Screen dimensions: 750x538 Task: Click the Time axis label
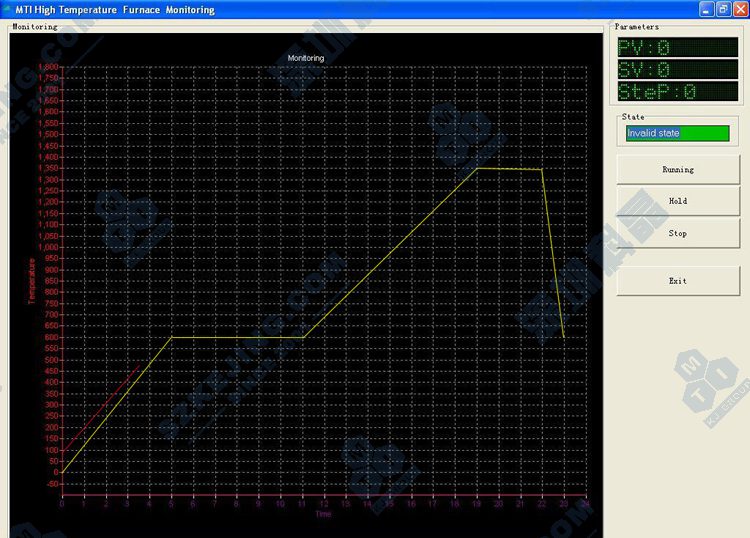tap(323, 515)
